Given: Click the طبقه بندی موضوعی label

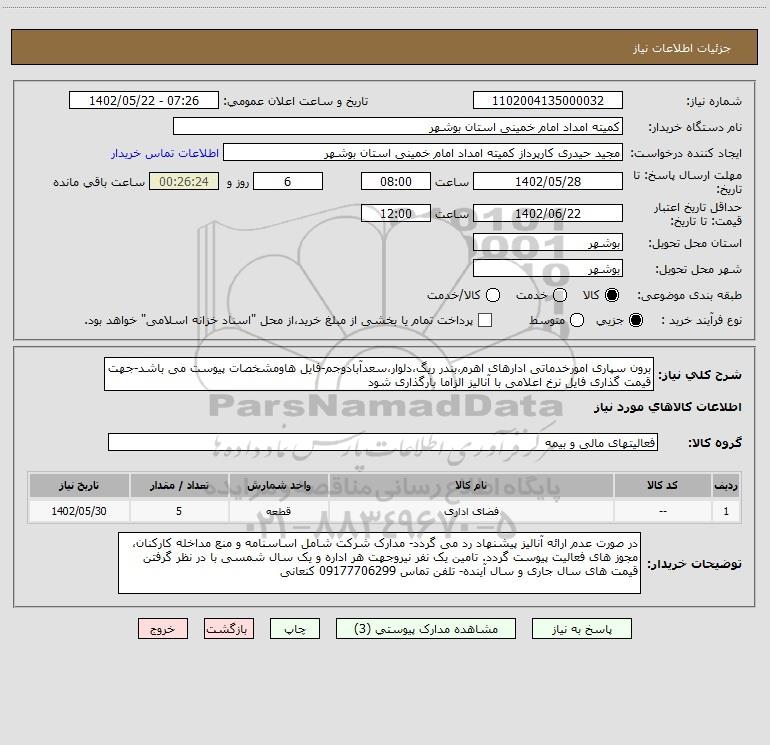Looking at the screenshot, I should tap(689, 296).
